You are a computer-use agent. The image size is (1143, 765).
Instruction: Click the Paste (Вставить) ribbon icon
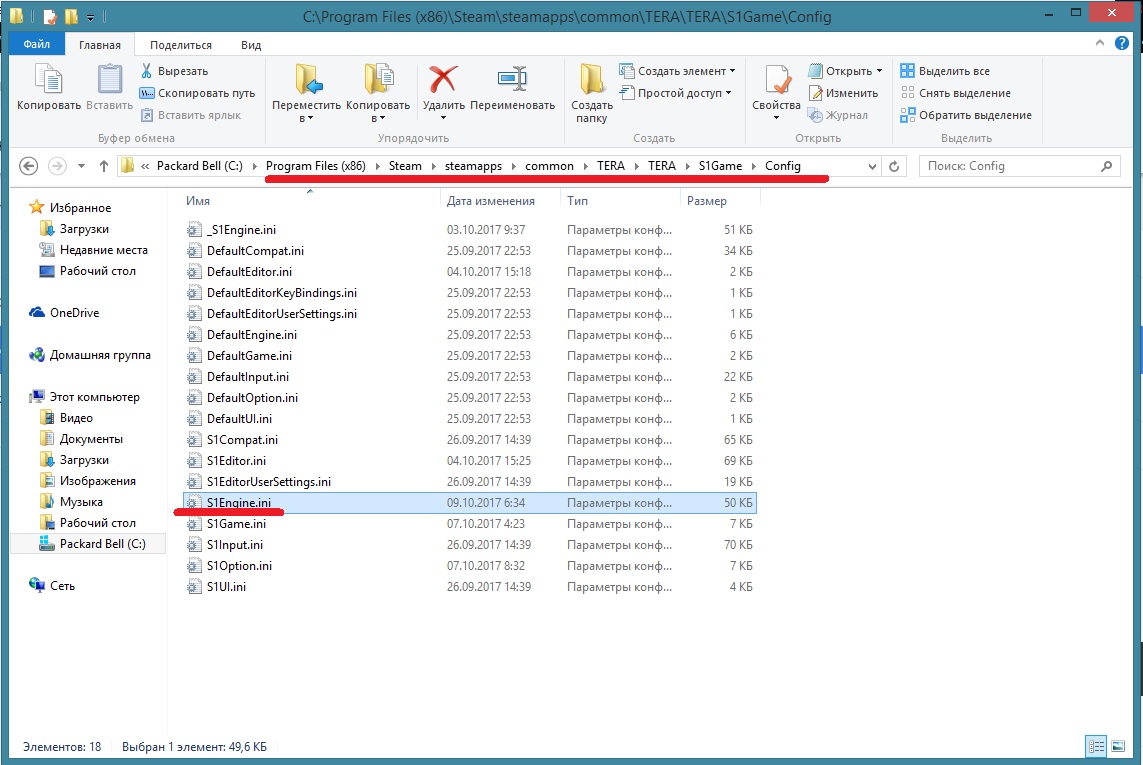tap(109, 79)
